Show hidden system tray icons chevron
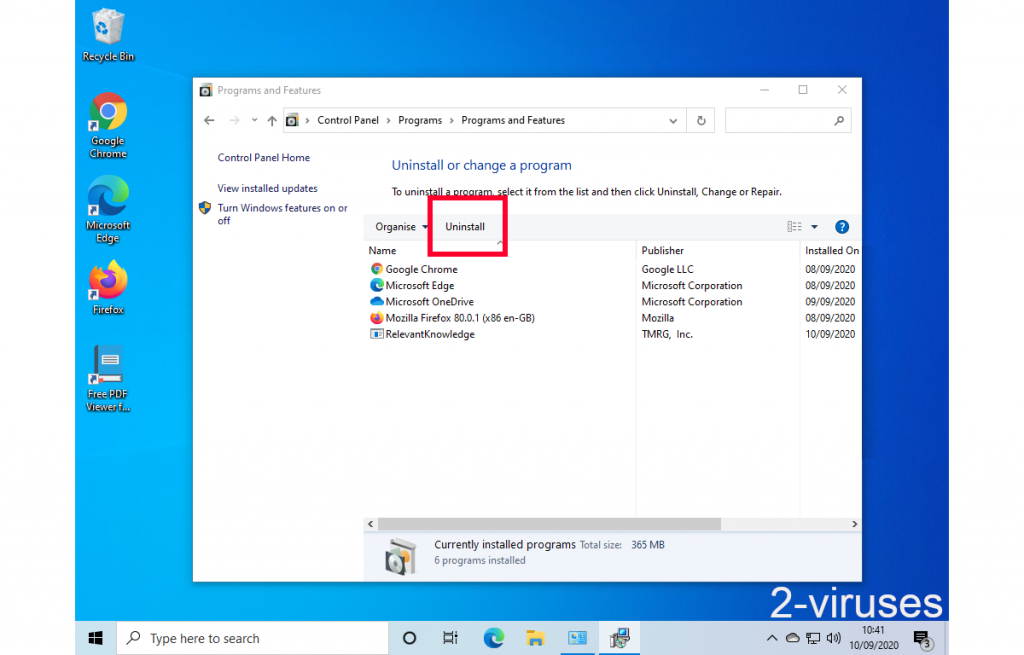 [772, 638]
